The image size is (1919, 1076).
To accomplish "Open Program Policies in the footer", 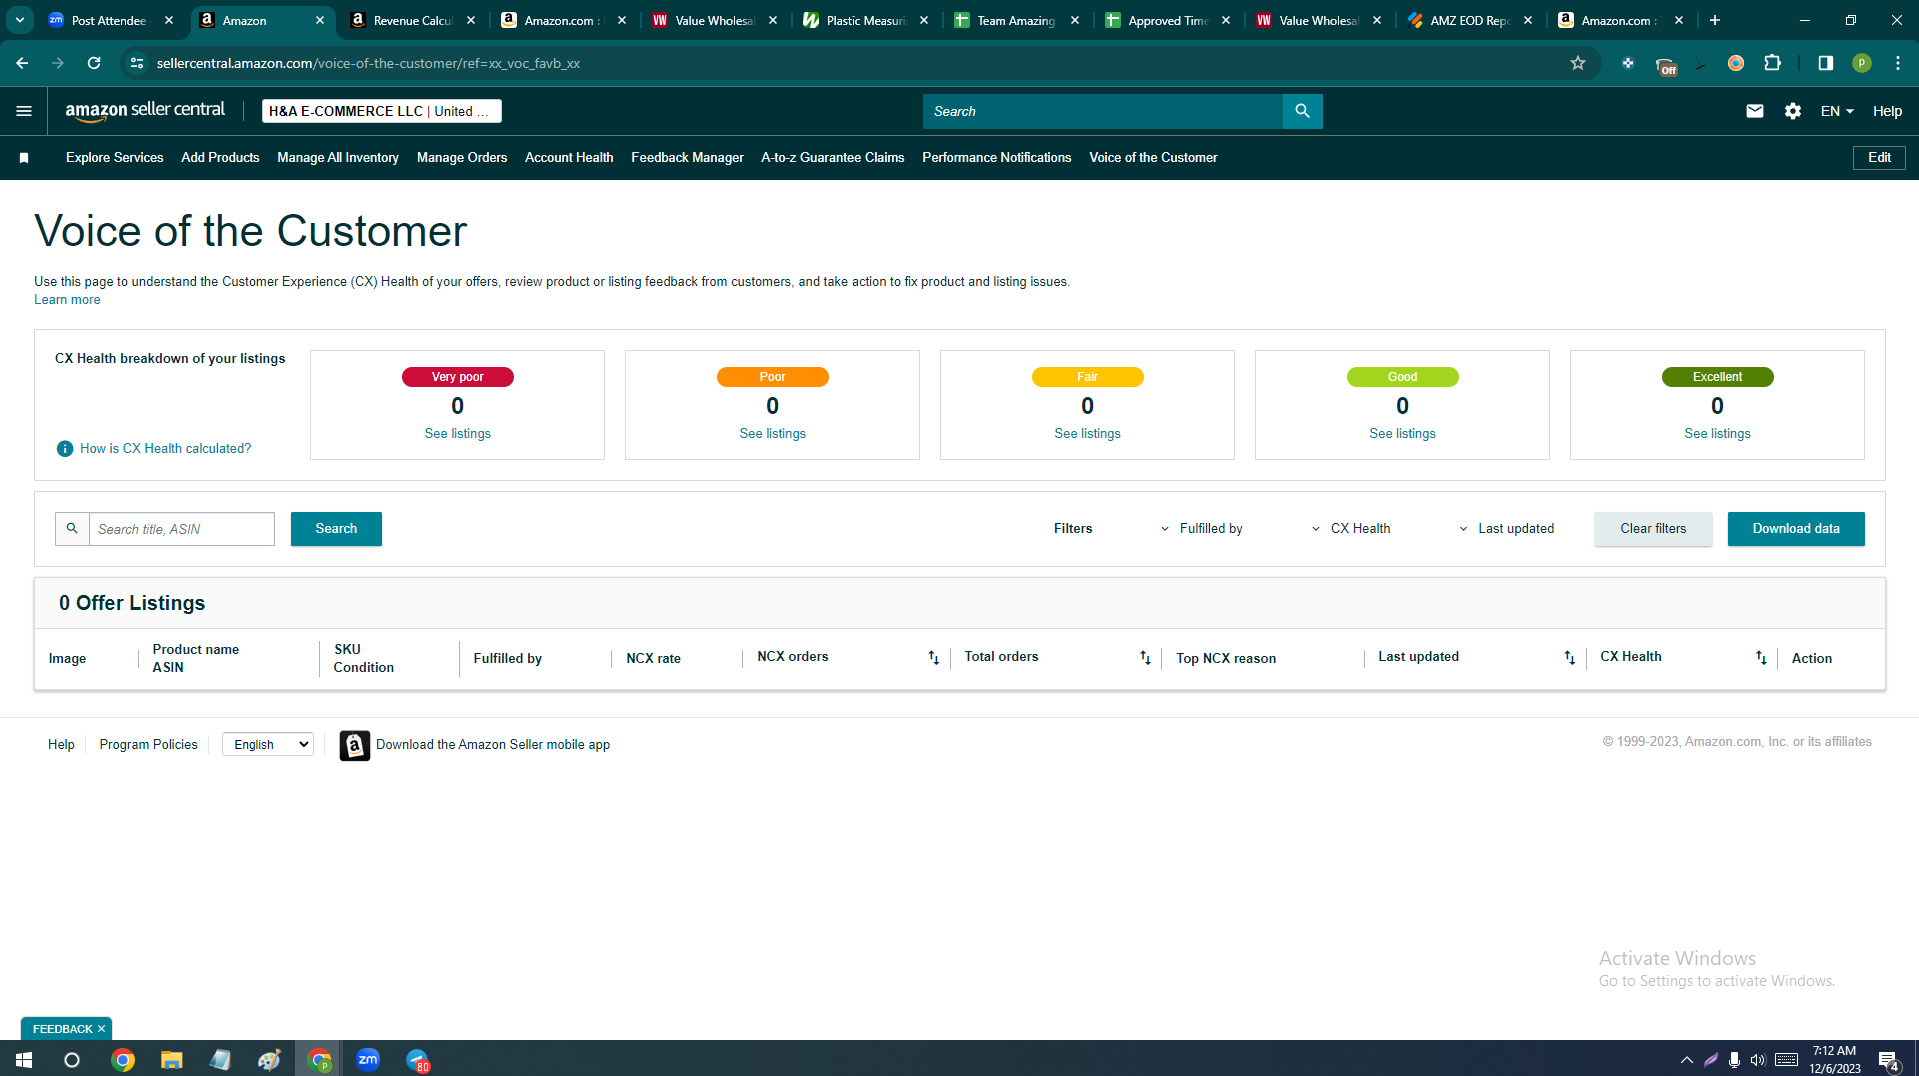I will [148, 745].
